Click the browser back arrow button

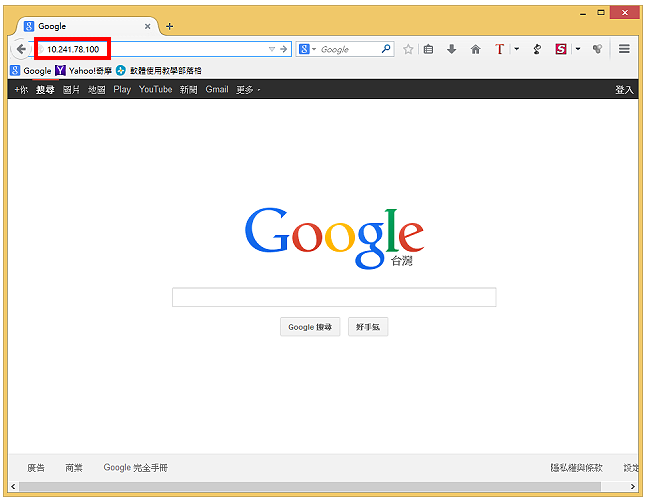[21, 49]
